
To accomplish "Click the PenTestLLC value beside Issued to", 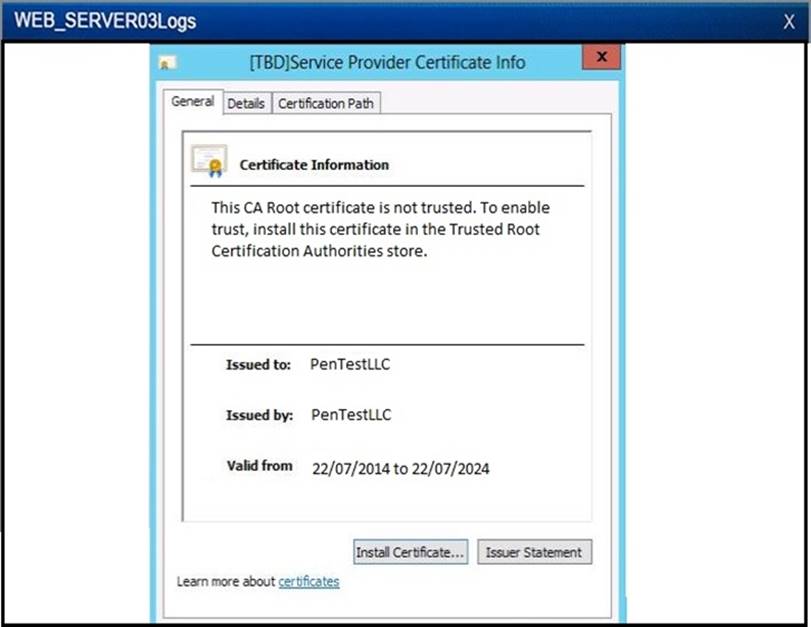I will [350, 365].
